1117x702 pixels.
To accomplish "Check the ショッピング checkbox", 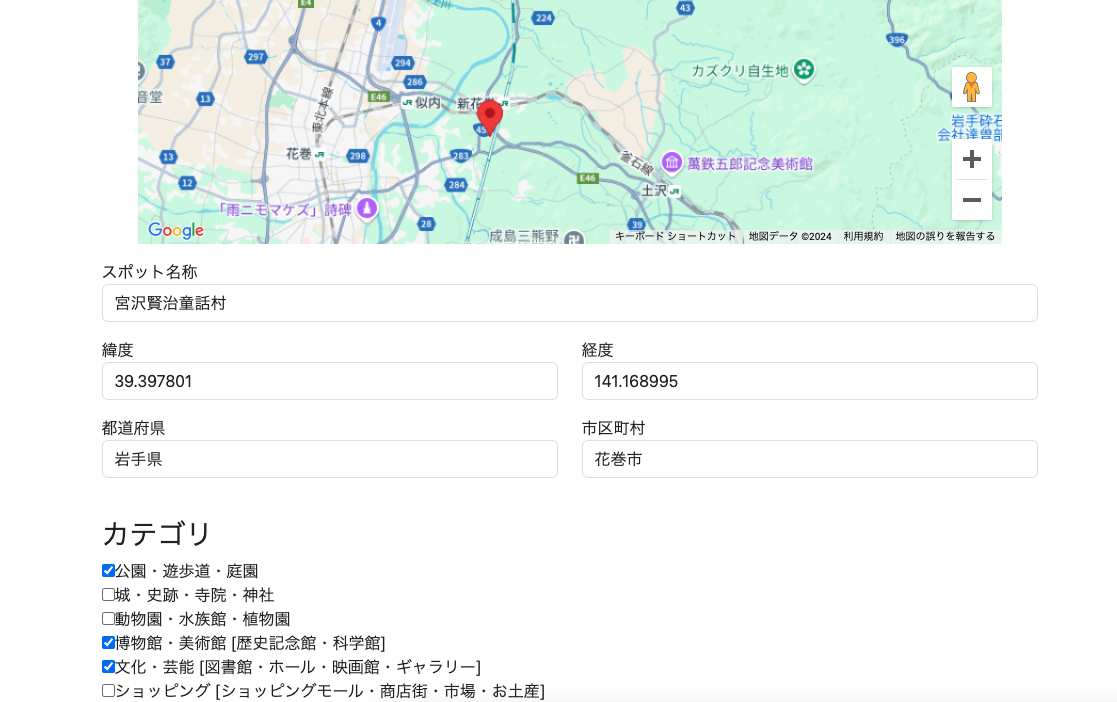I will (x=108, y=691).
